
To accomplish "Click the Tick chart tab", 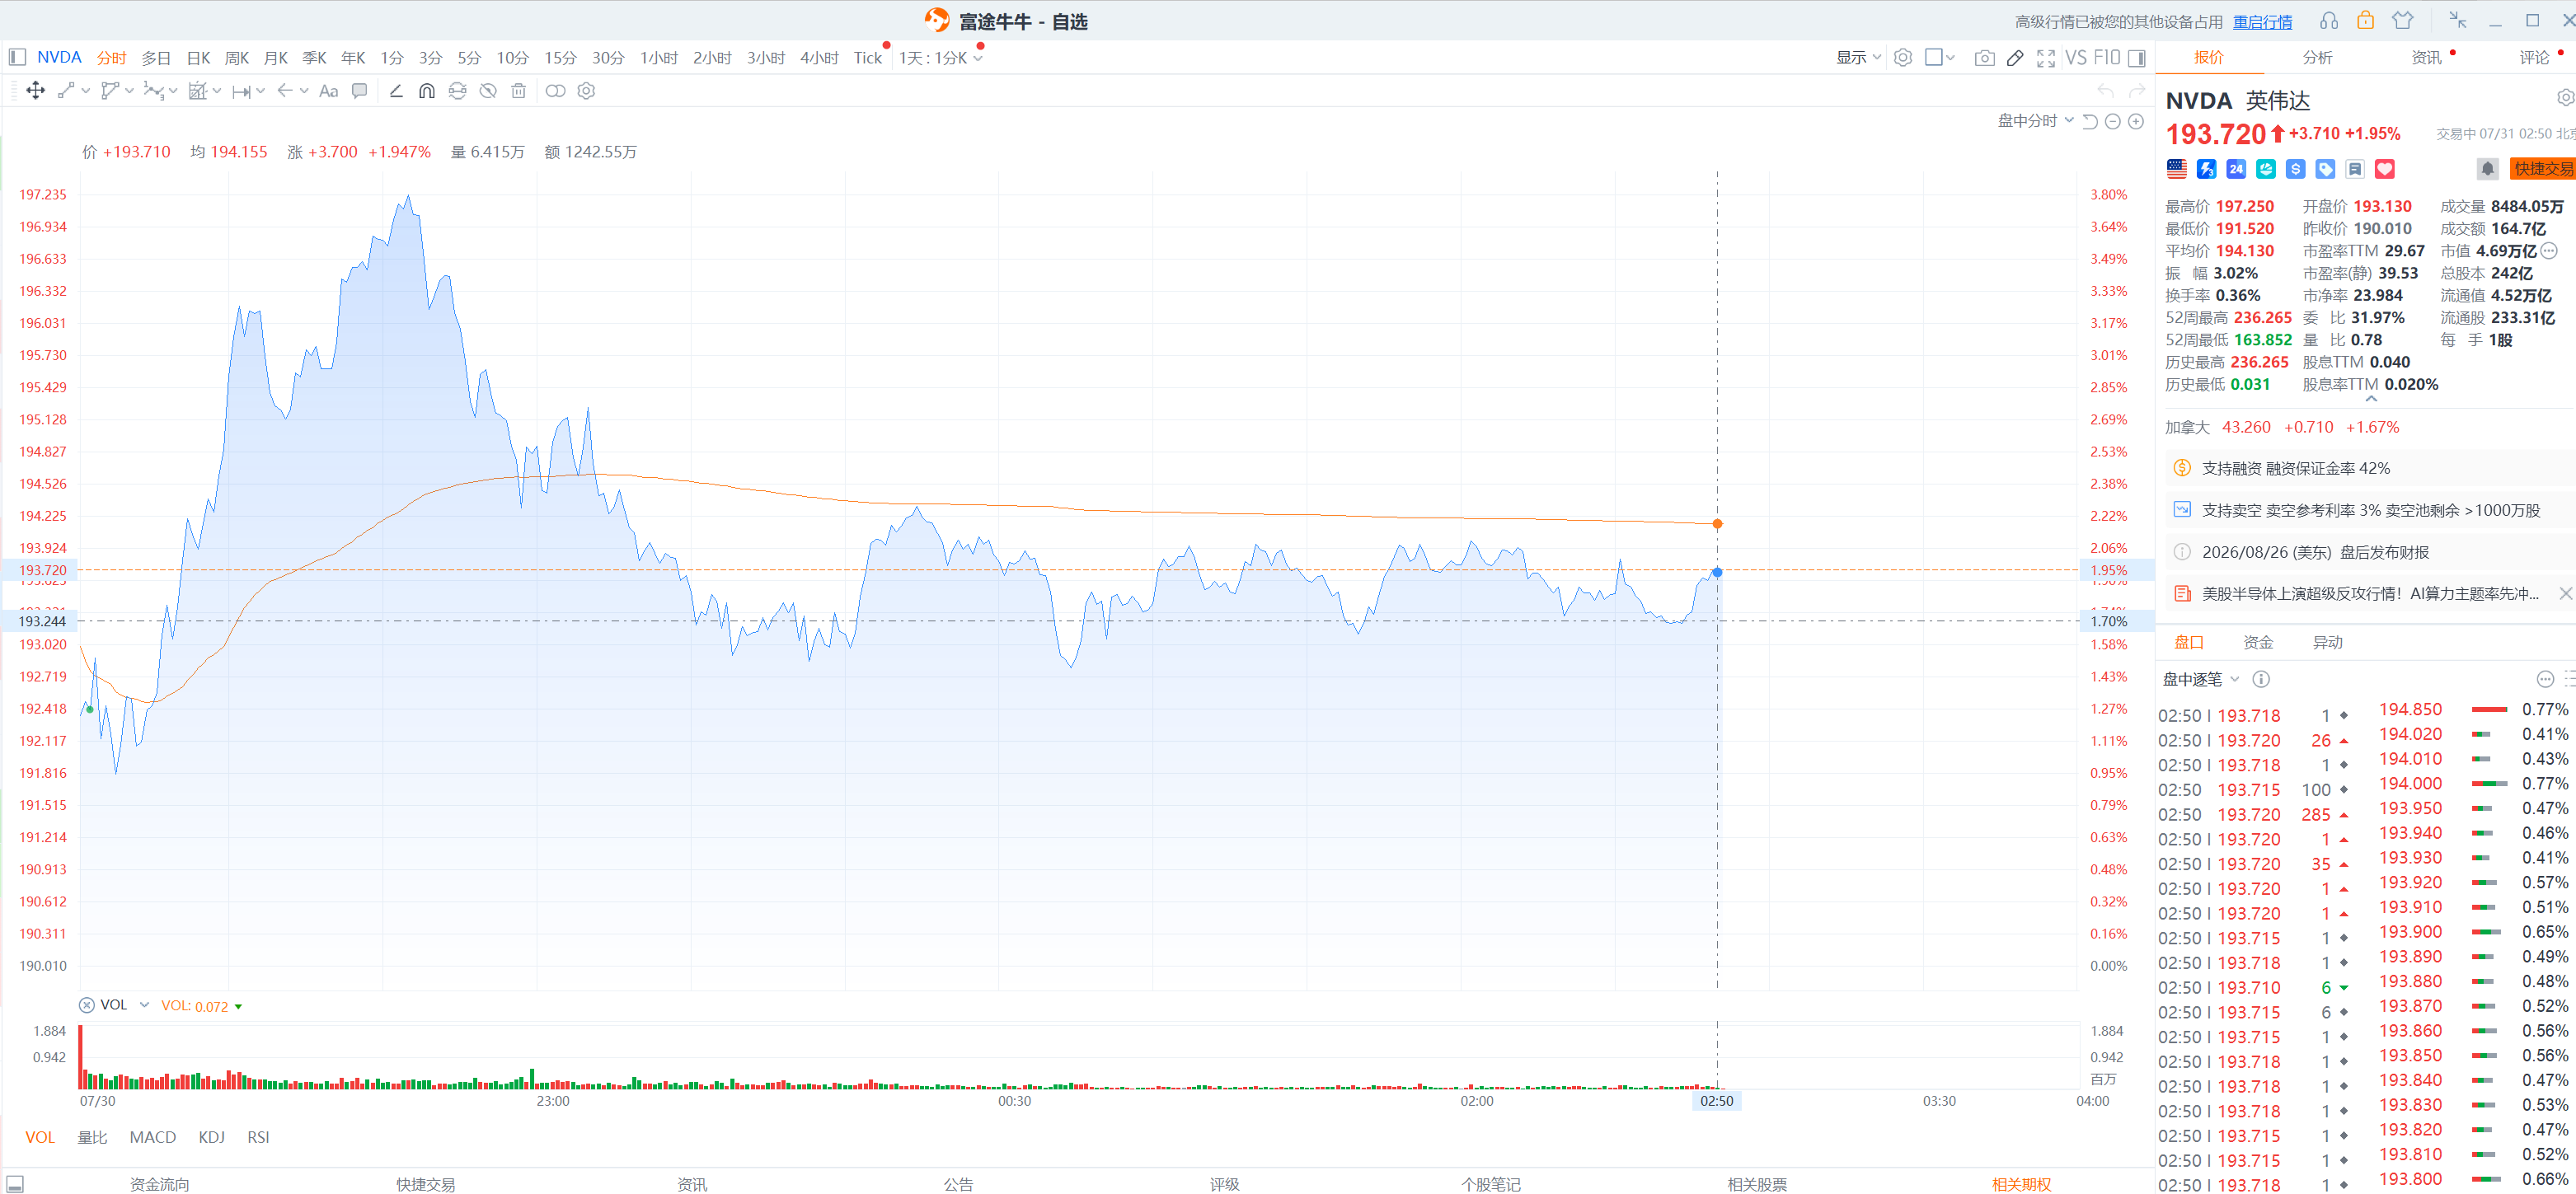I will [867, 58].
